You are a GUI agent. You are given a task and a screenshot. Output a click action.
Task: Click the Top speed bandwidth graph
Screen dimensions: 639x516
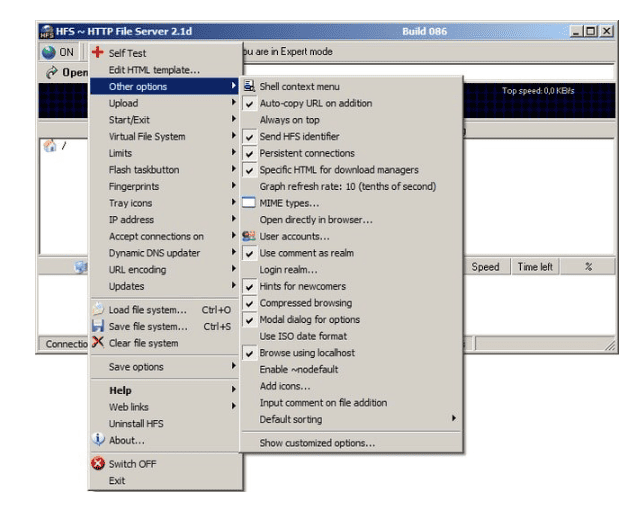(539, 100)
